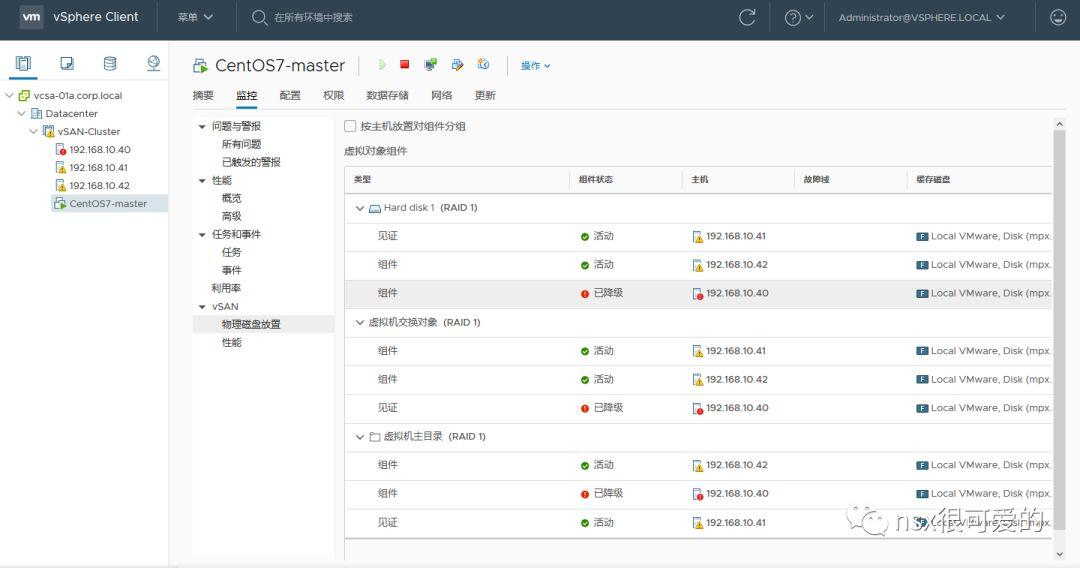Open 已触发的警报 in monitor menu
The height and width of the screenshot is (568, 1080).
click(251, 162)
